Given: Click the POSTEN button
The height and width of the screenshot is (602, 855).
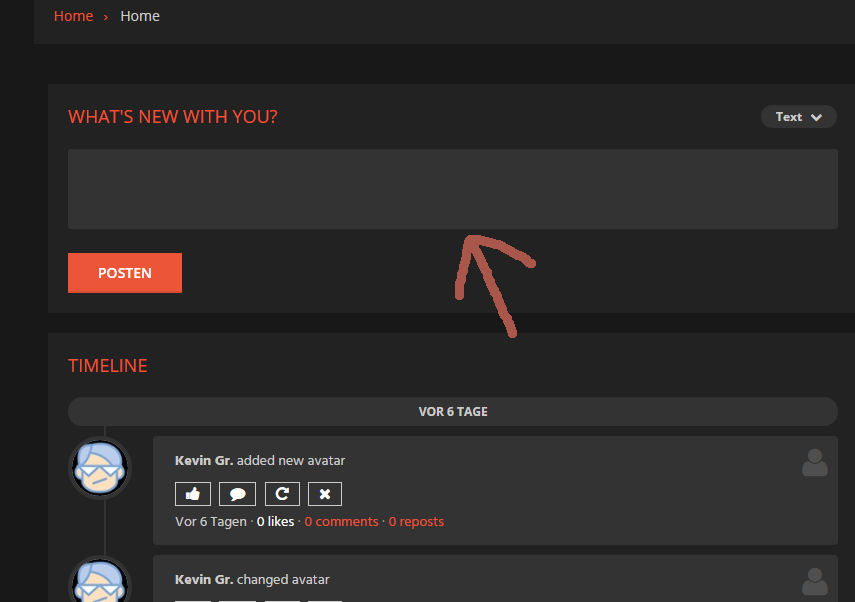Looking at the screenshot, I should (x=125, y=273).
